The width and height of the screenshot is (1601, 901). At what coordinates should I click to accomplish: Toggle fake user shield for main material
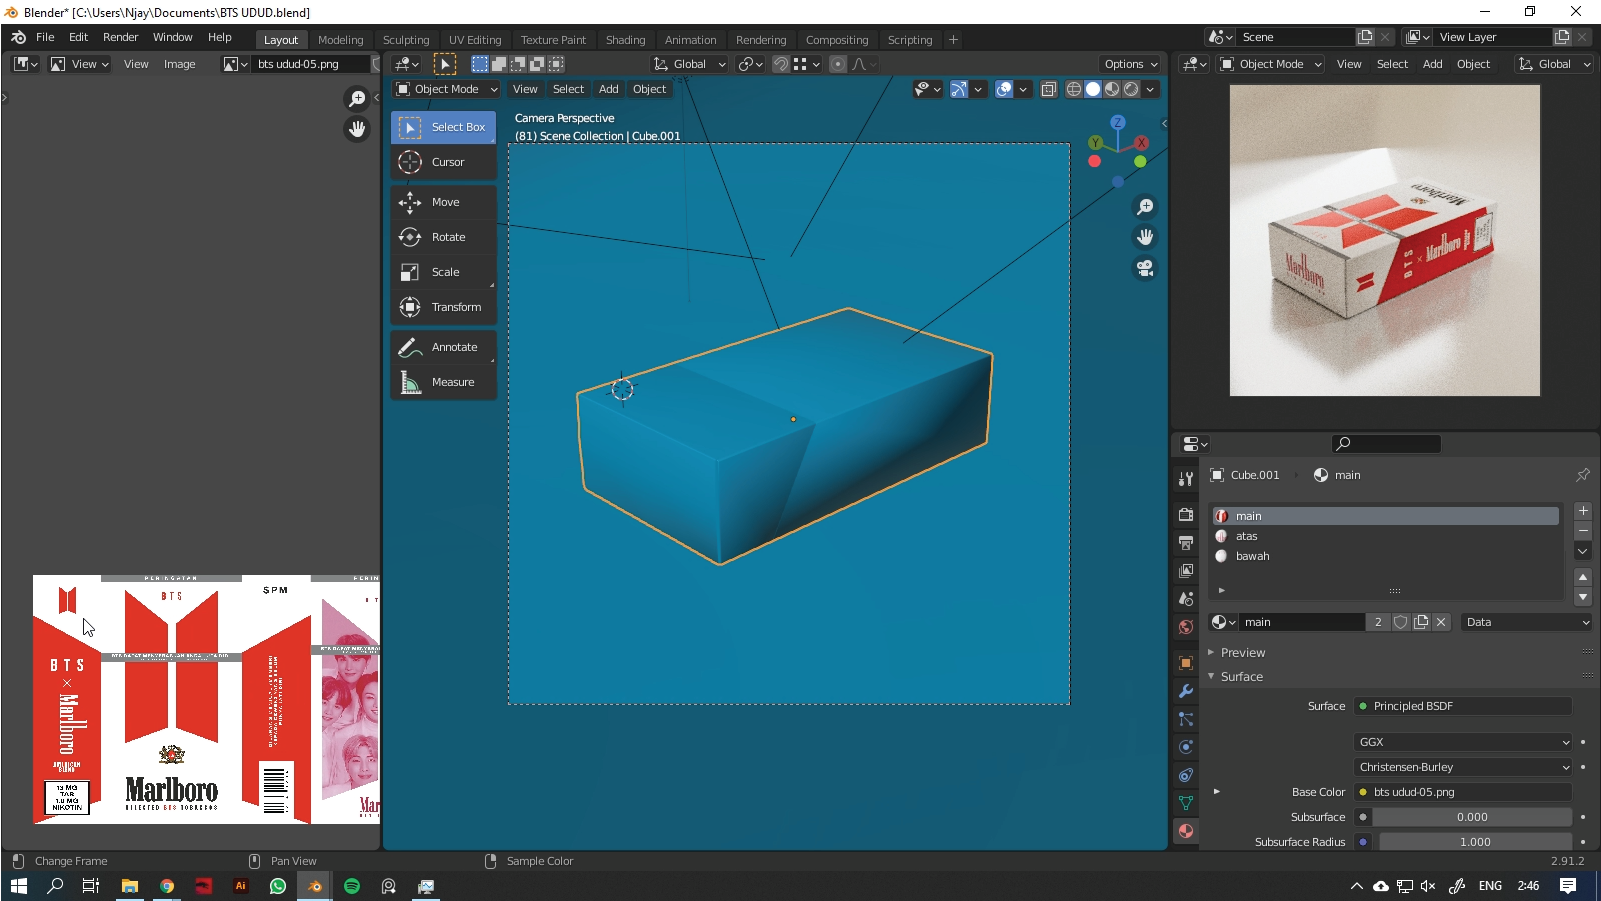point(1401,622)
